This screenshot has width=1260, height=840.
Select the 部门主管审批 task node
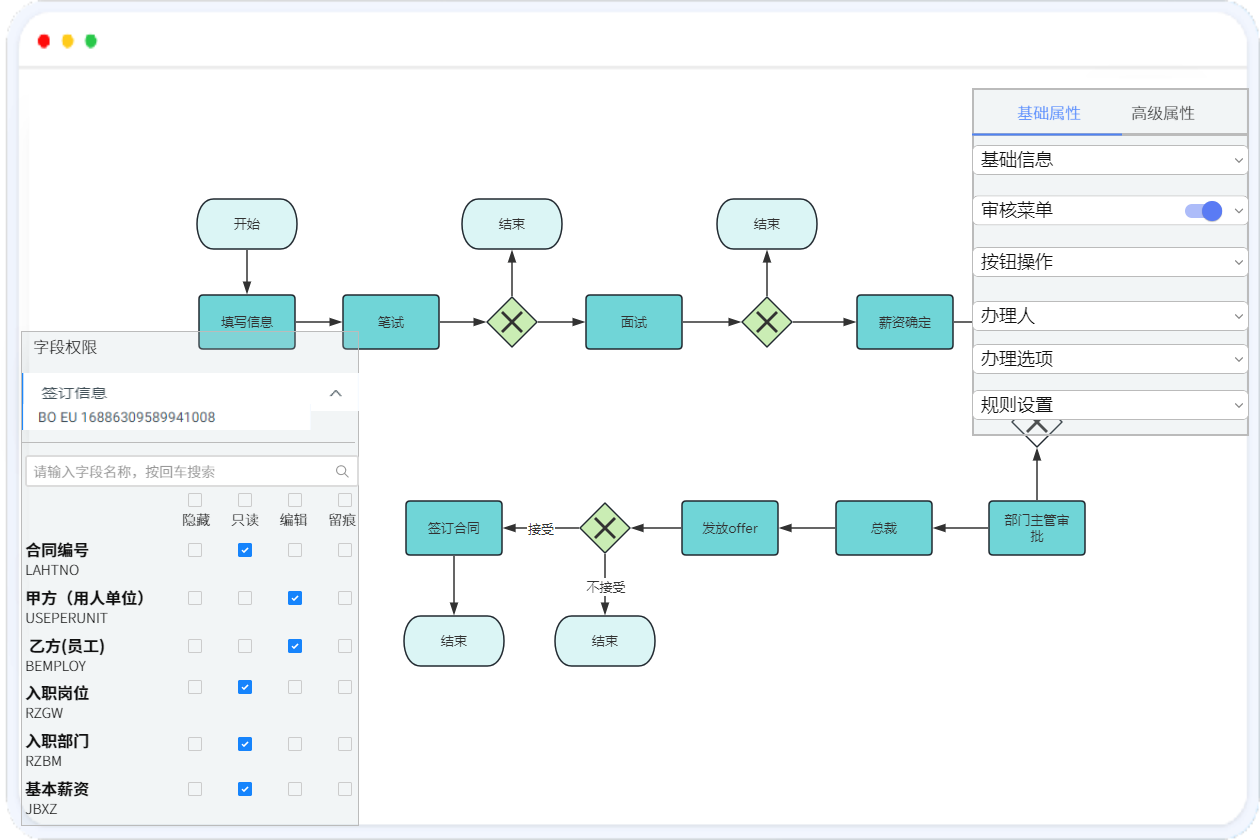(1037, 528)
